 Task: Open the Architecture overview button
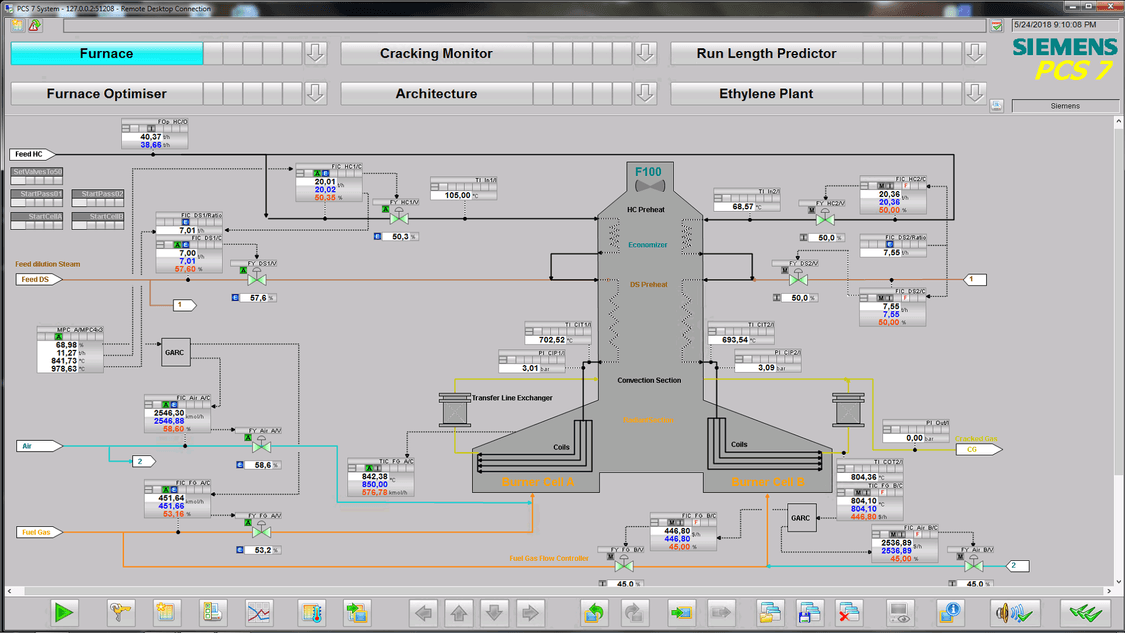[436, 93]
